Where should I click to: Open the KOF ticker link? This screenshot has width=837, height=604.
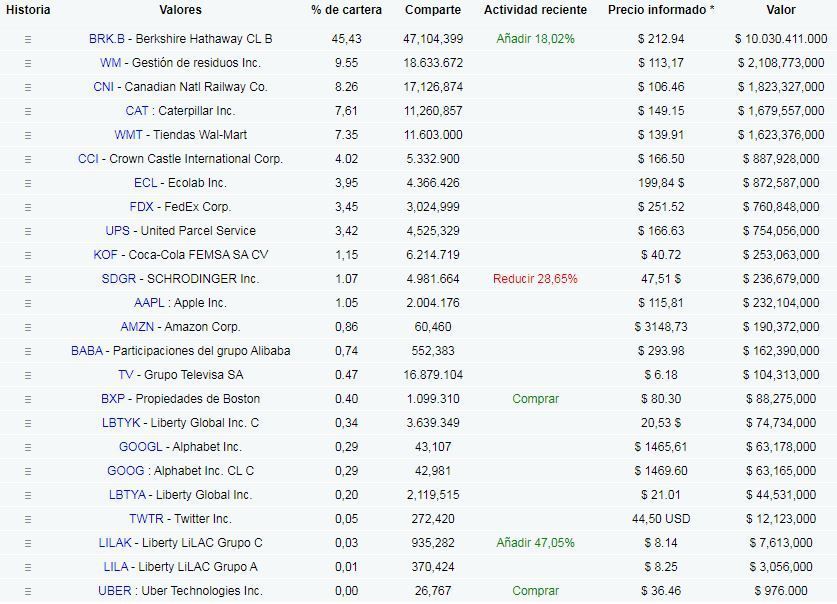click(x=105, y=255)
